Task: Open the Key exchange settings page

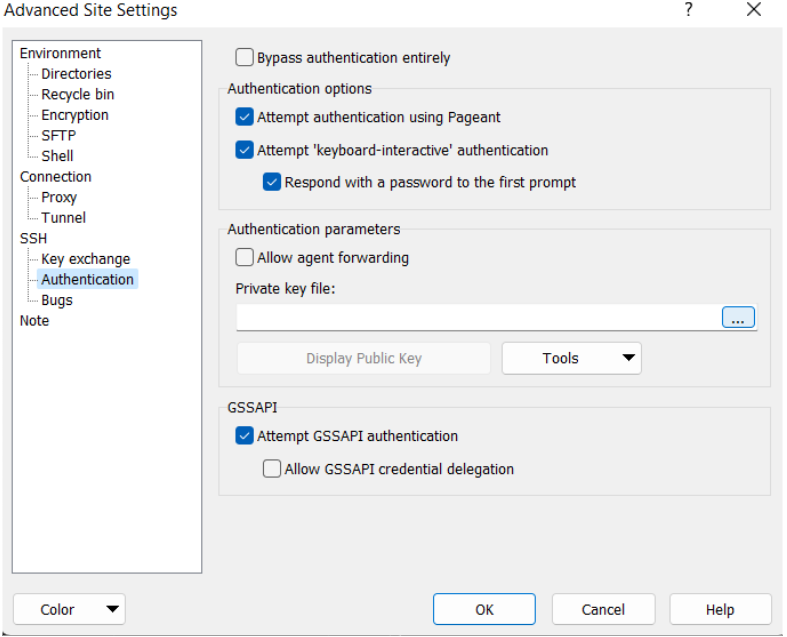Action: (86, 259)
